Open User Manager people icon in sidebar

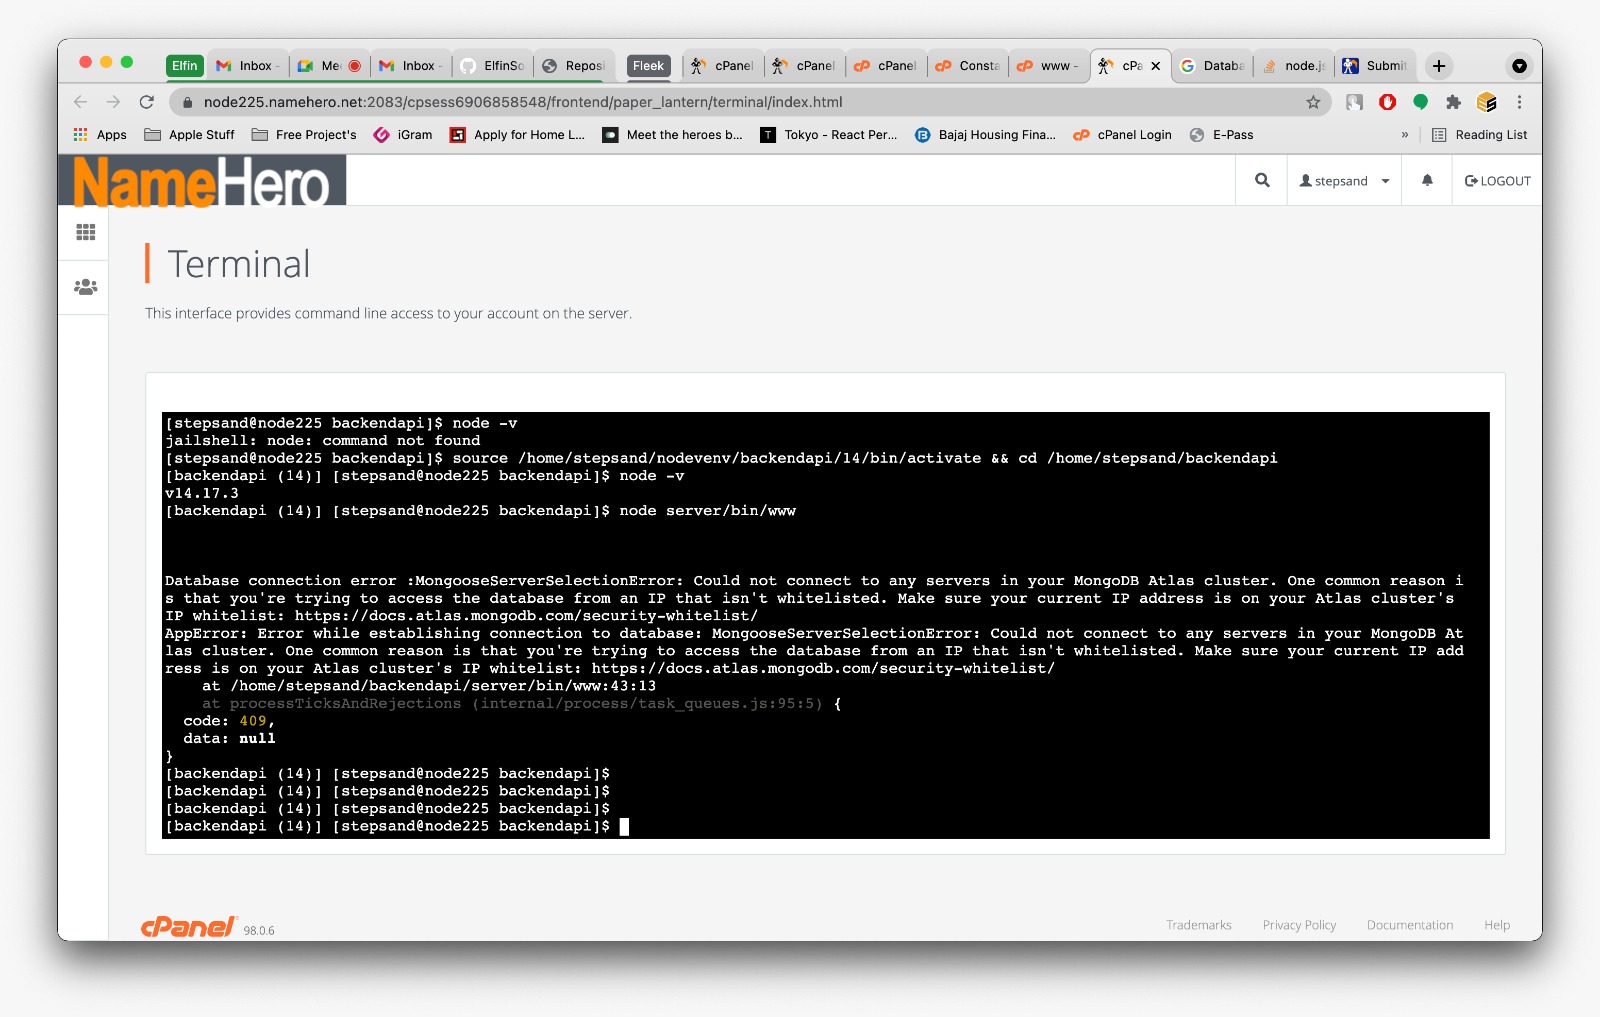click(x=86, y=287)
